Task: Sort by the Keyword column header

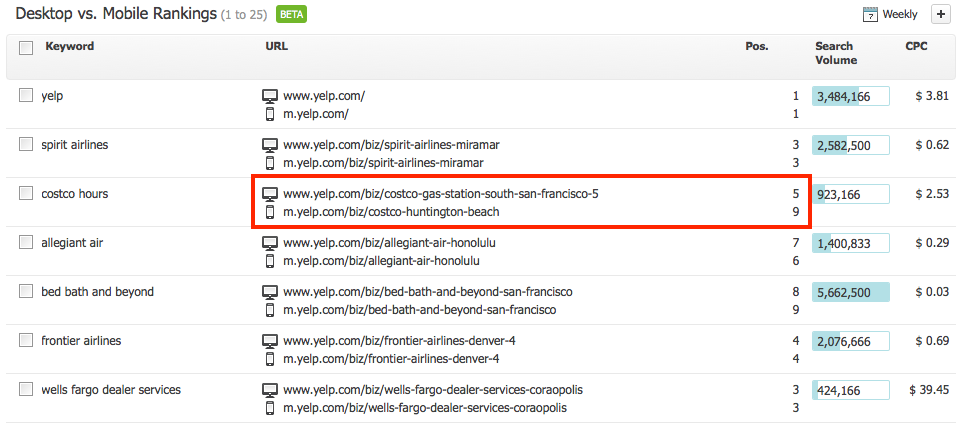Action: click(69, 47)
